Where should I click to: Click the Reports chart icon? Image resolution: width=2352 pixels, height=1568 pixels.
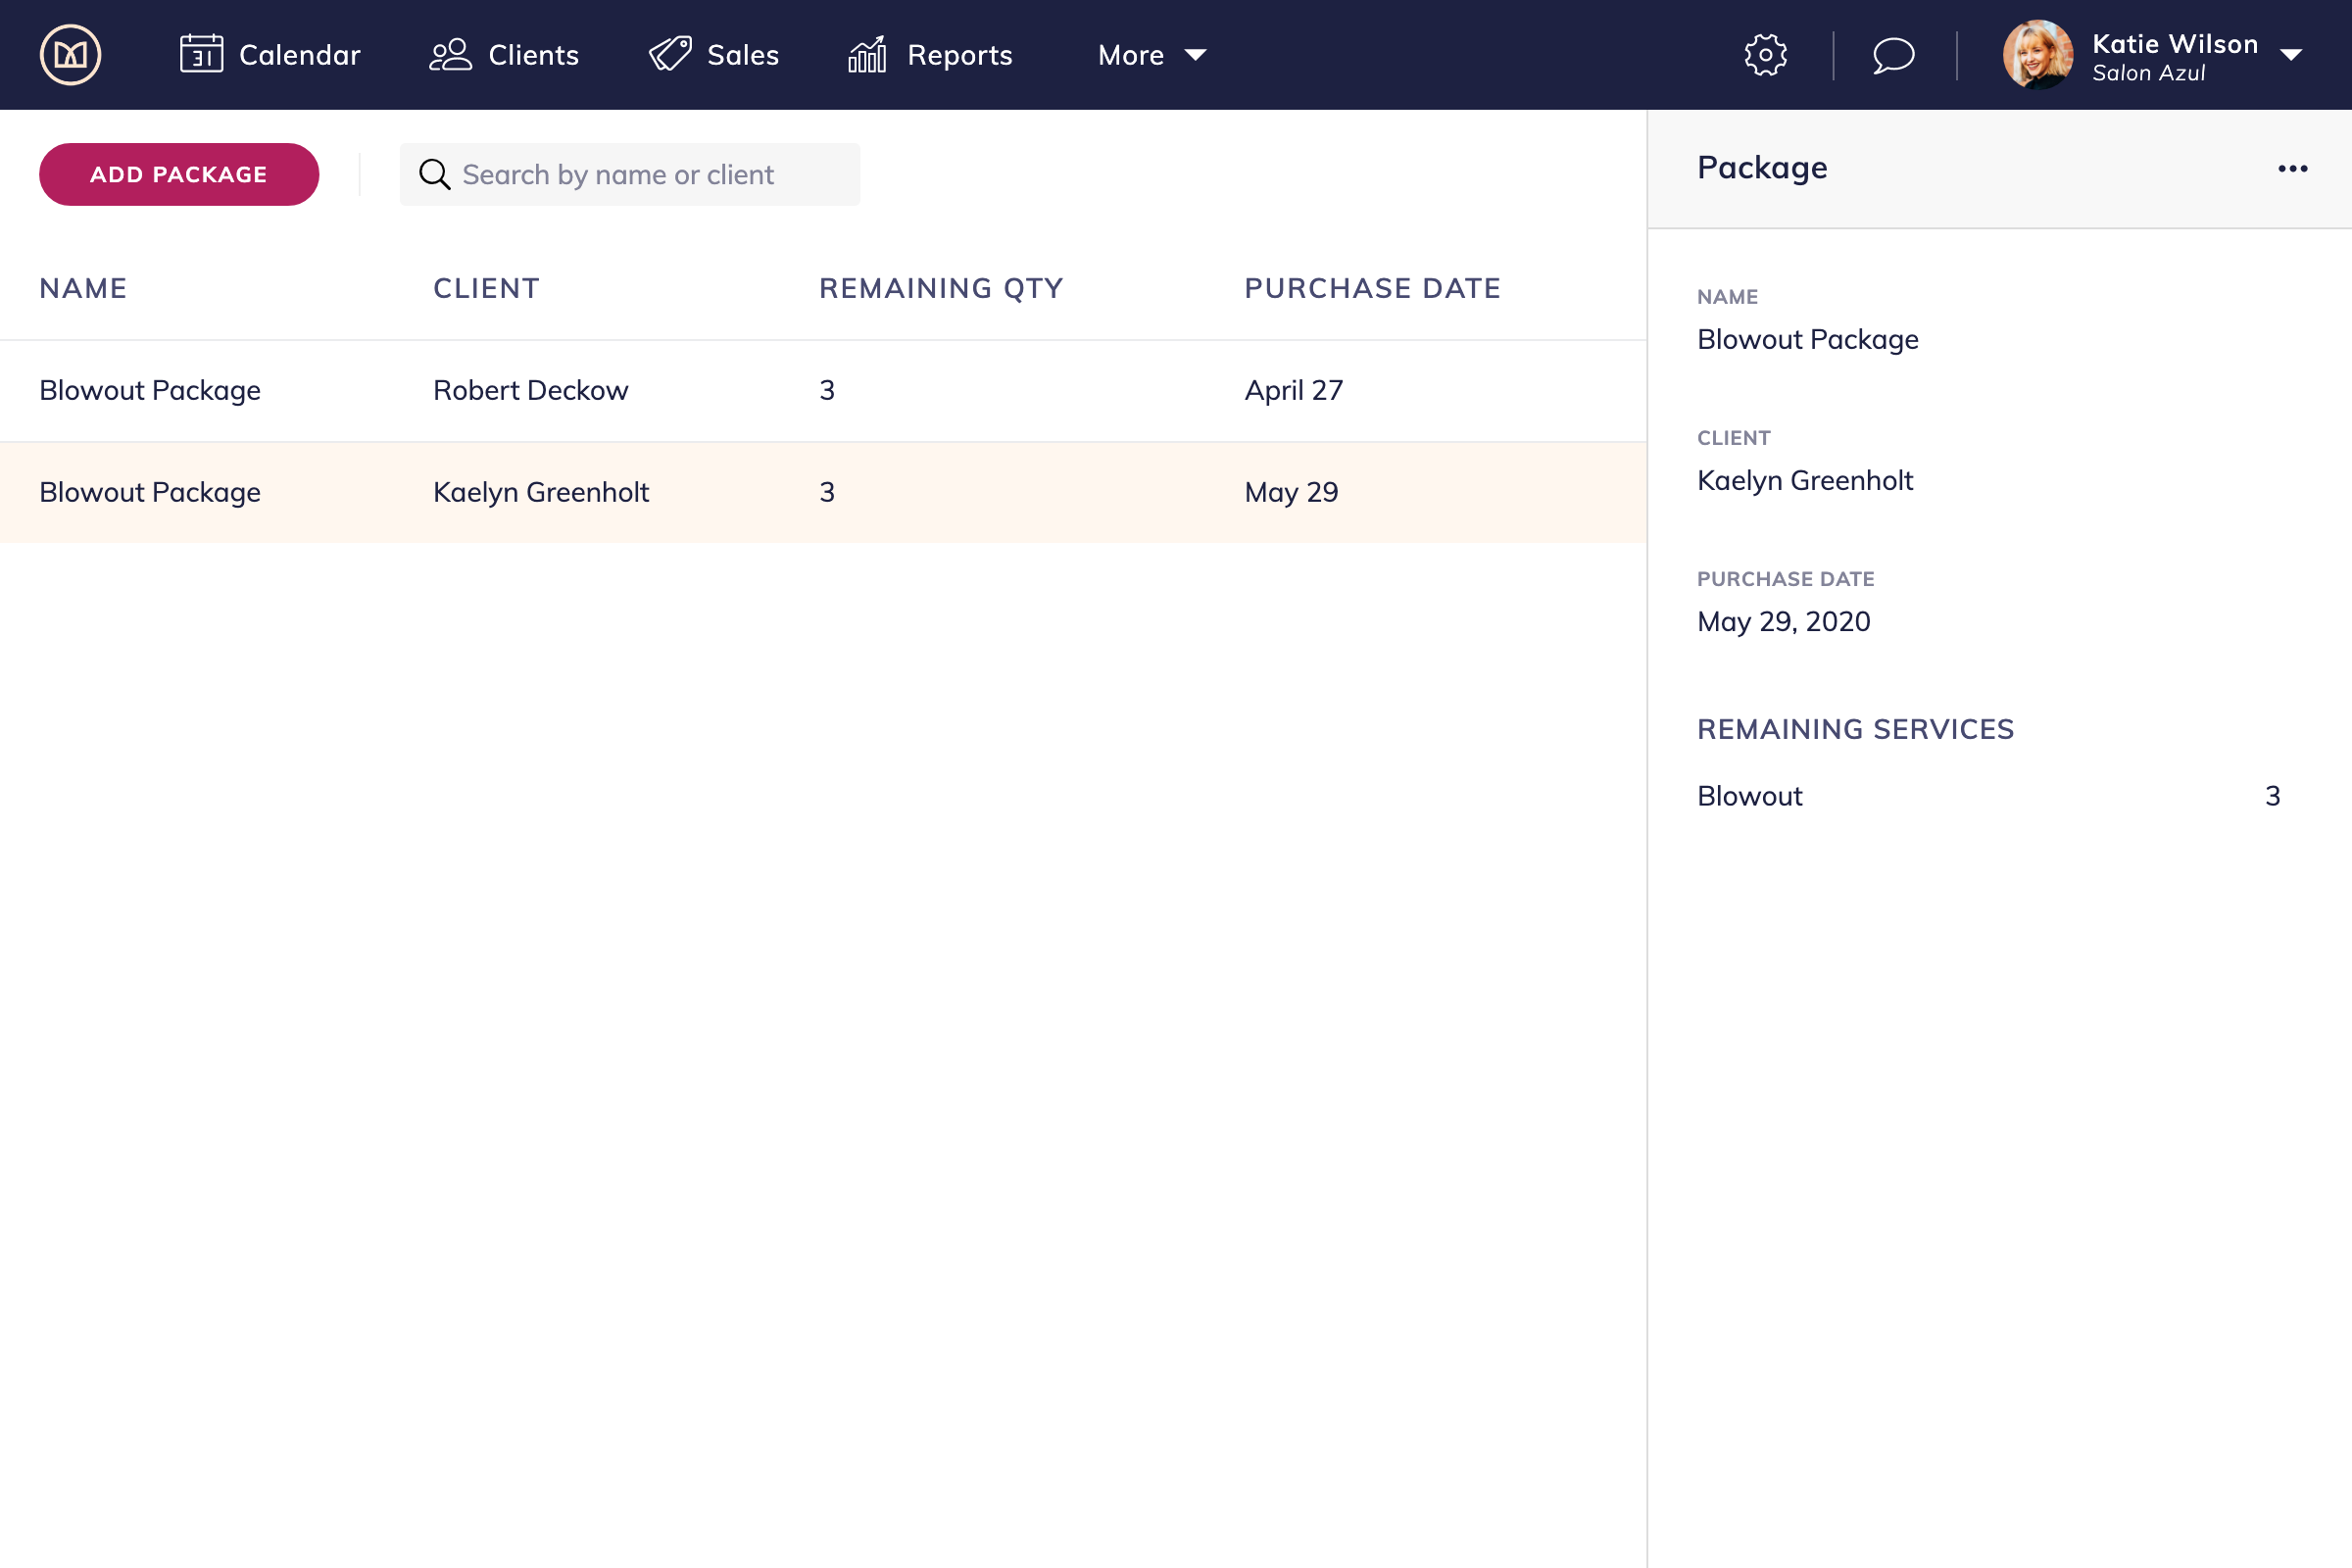coord(867,55)
